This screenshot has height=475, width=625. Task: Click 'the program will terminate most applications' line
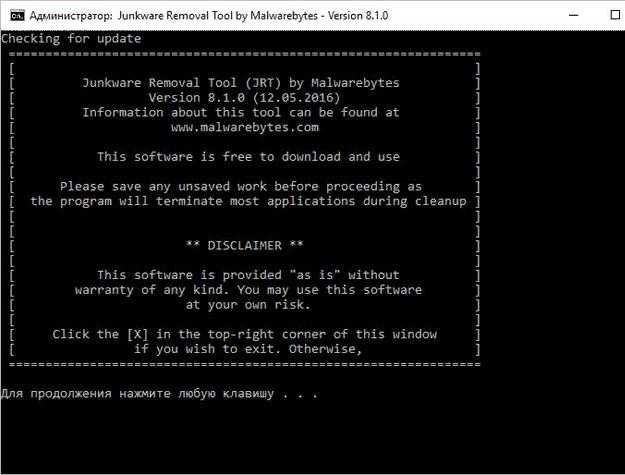[x=248, y=201]
